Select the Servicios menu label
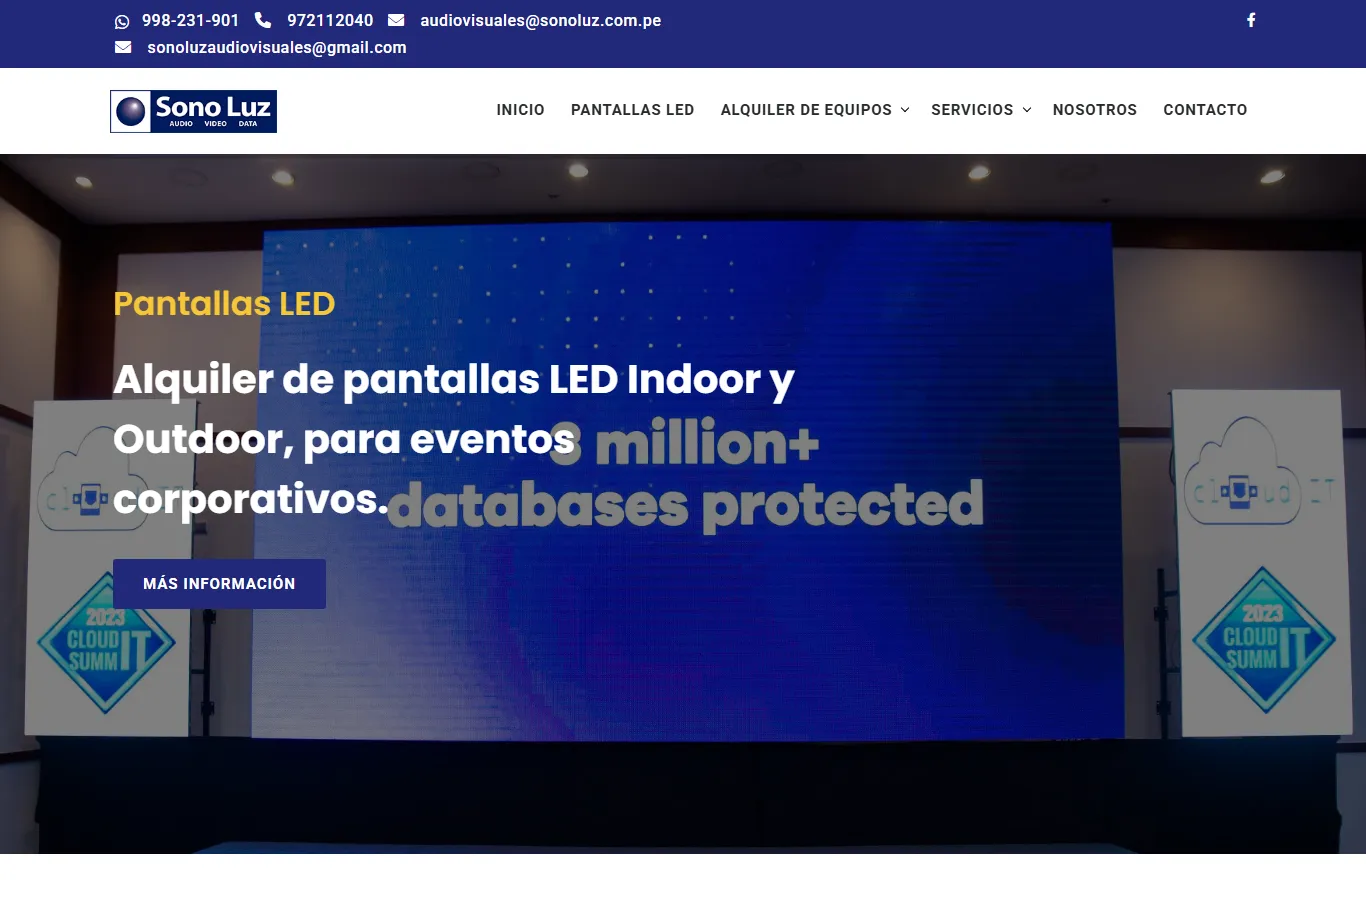This screenshot has width=1366, height=900. tap(972, 110)
